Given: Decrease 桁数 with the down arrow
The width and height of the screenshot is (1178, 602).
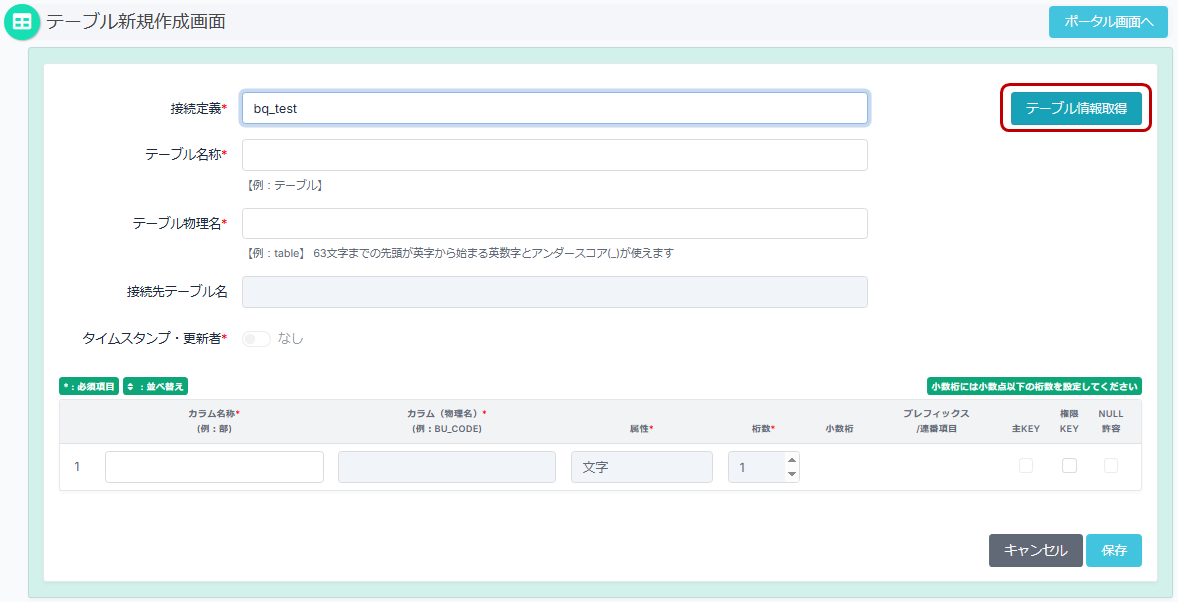Looking at the screenshot, I should (792, 474).
